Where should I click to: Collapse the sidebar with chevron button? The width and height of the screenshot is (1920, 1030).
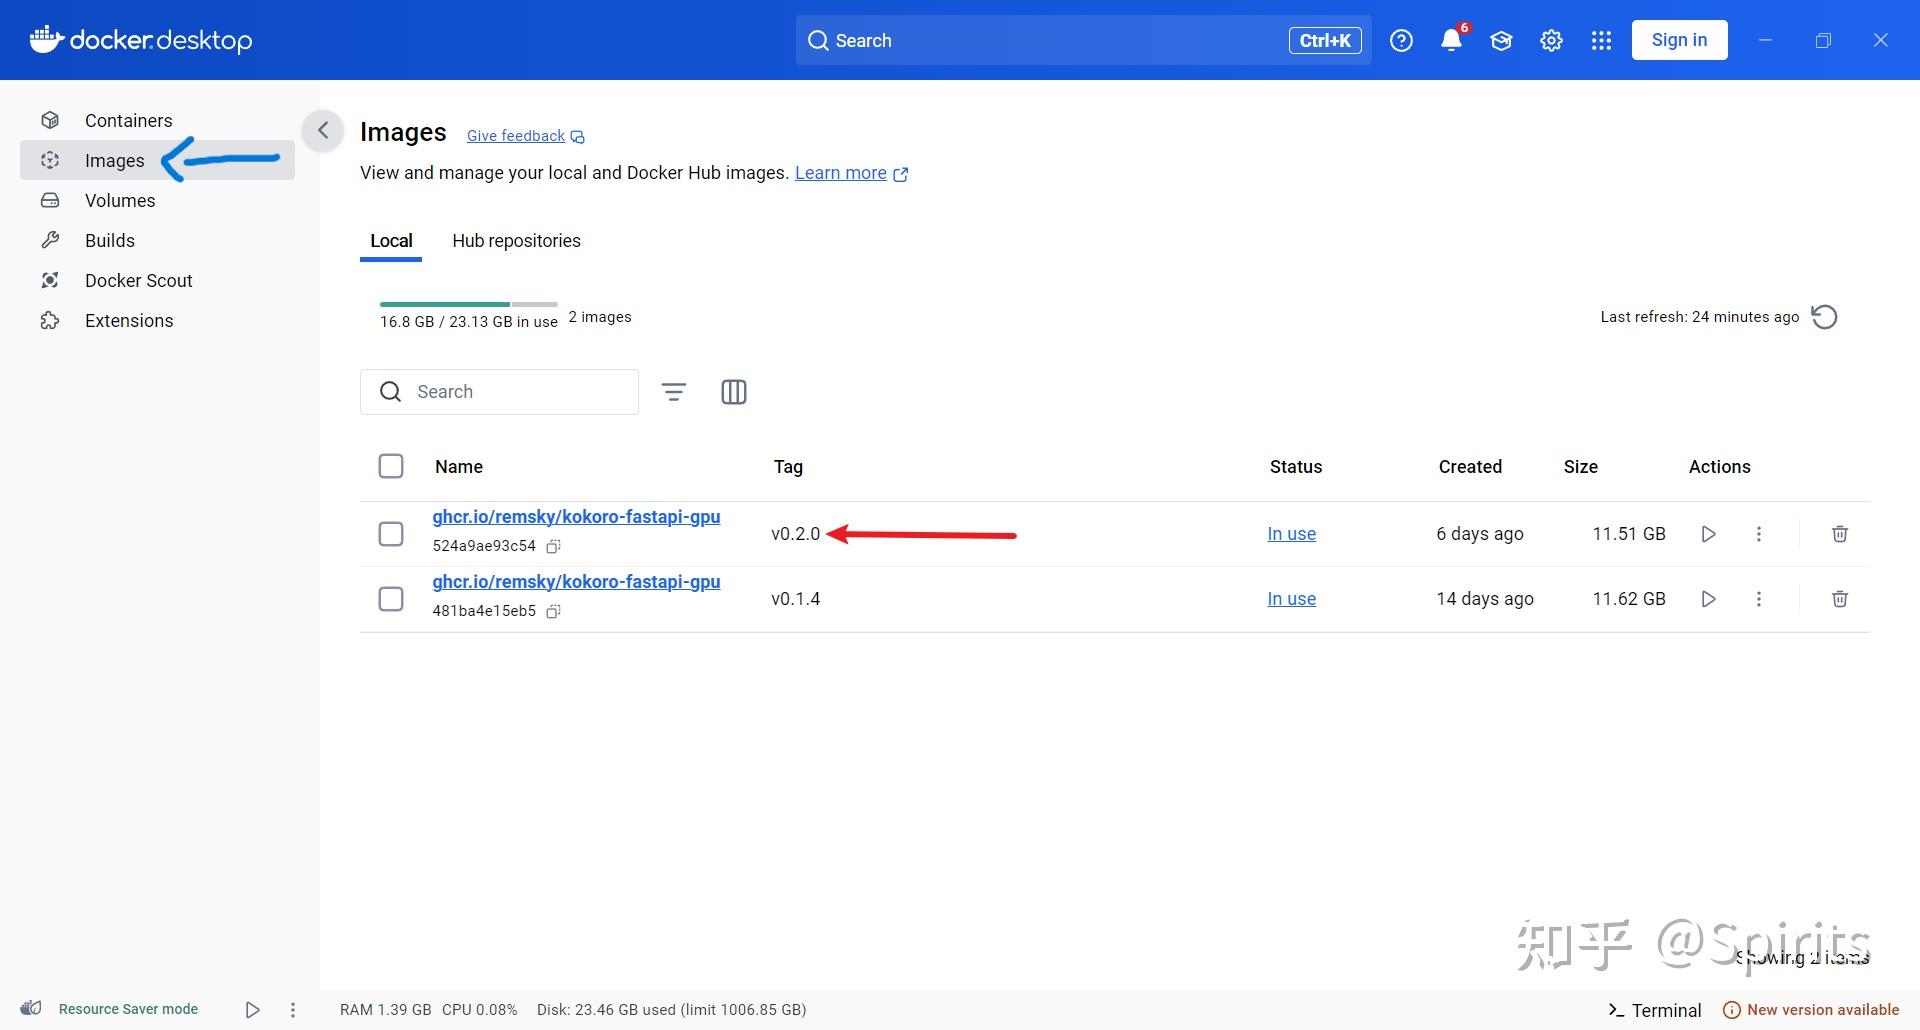click(x=323, y=130)
